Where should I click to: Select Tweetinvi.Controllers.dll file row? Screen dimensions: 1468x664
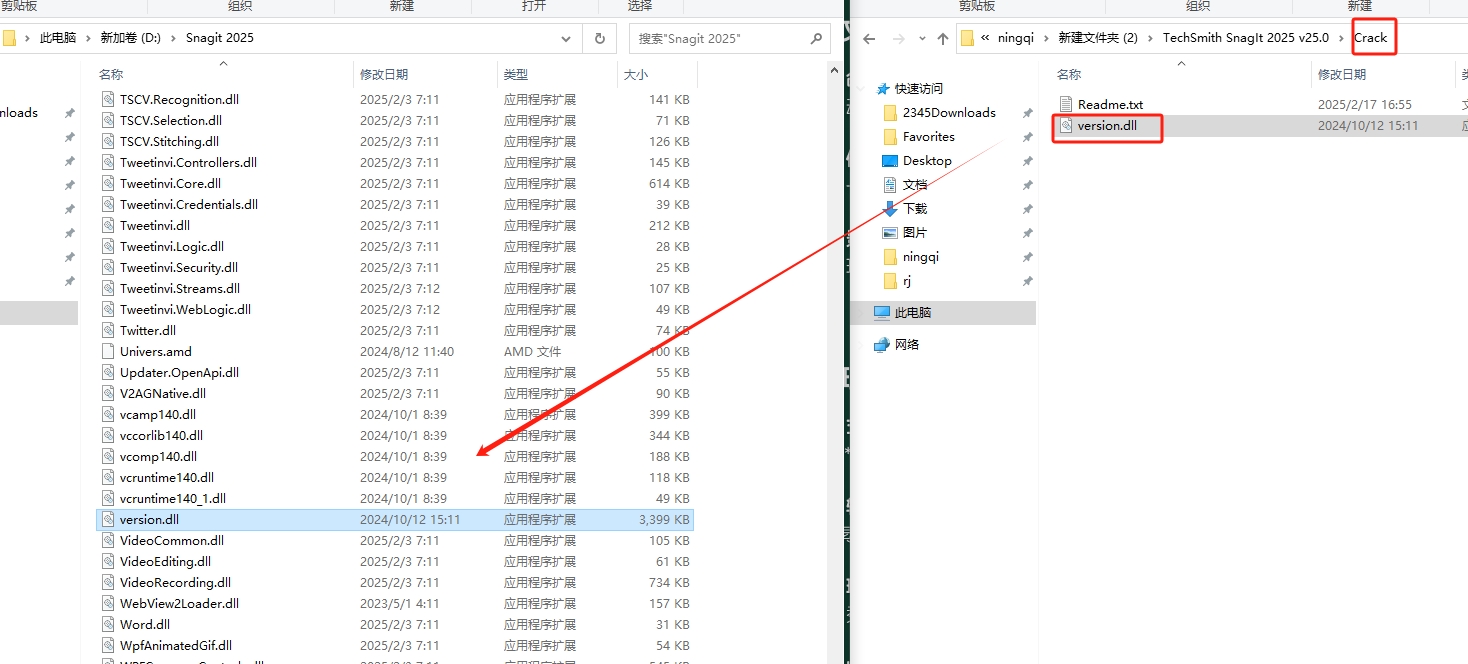[x=394, y=162]
